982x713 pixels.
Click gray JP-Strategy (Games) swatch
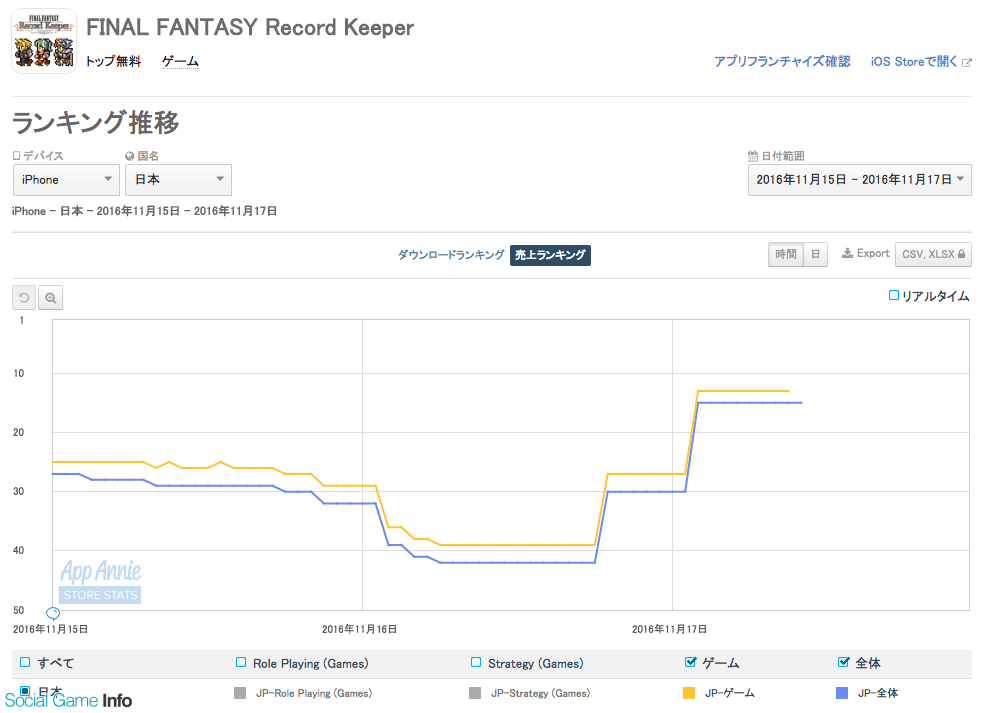[475, 693]
